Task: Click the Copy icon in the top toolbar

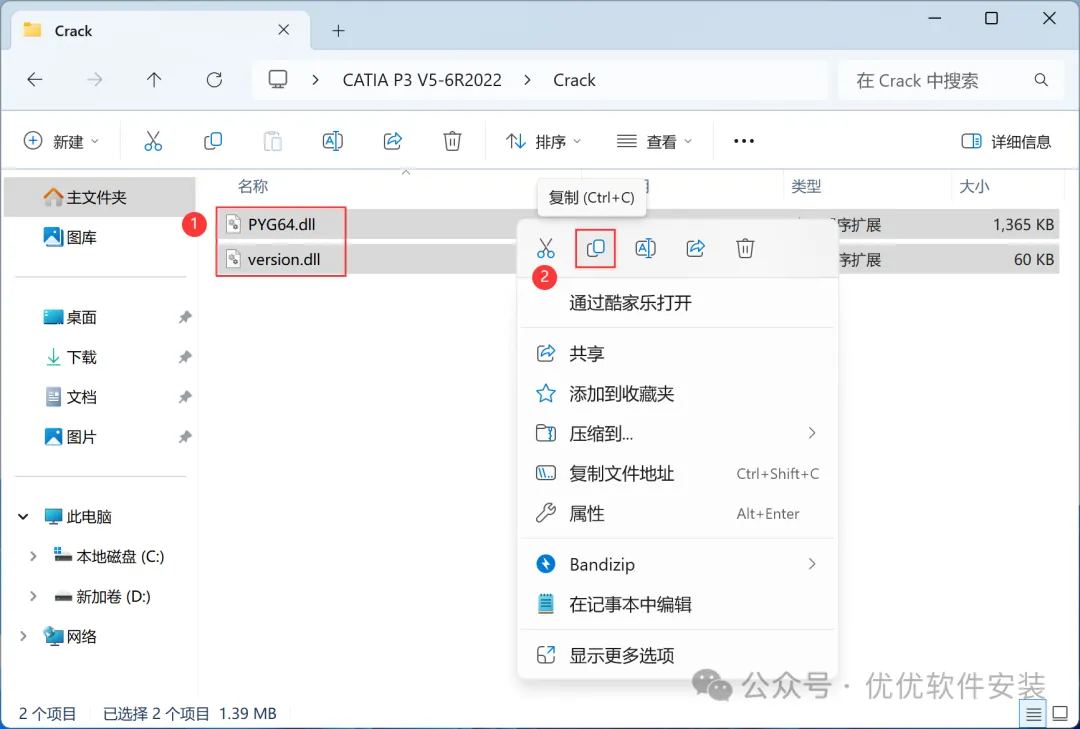Action: (213, 141)
